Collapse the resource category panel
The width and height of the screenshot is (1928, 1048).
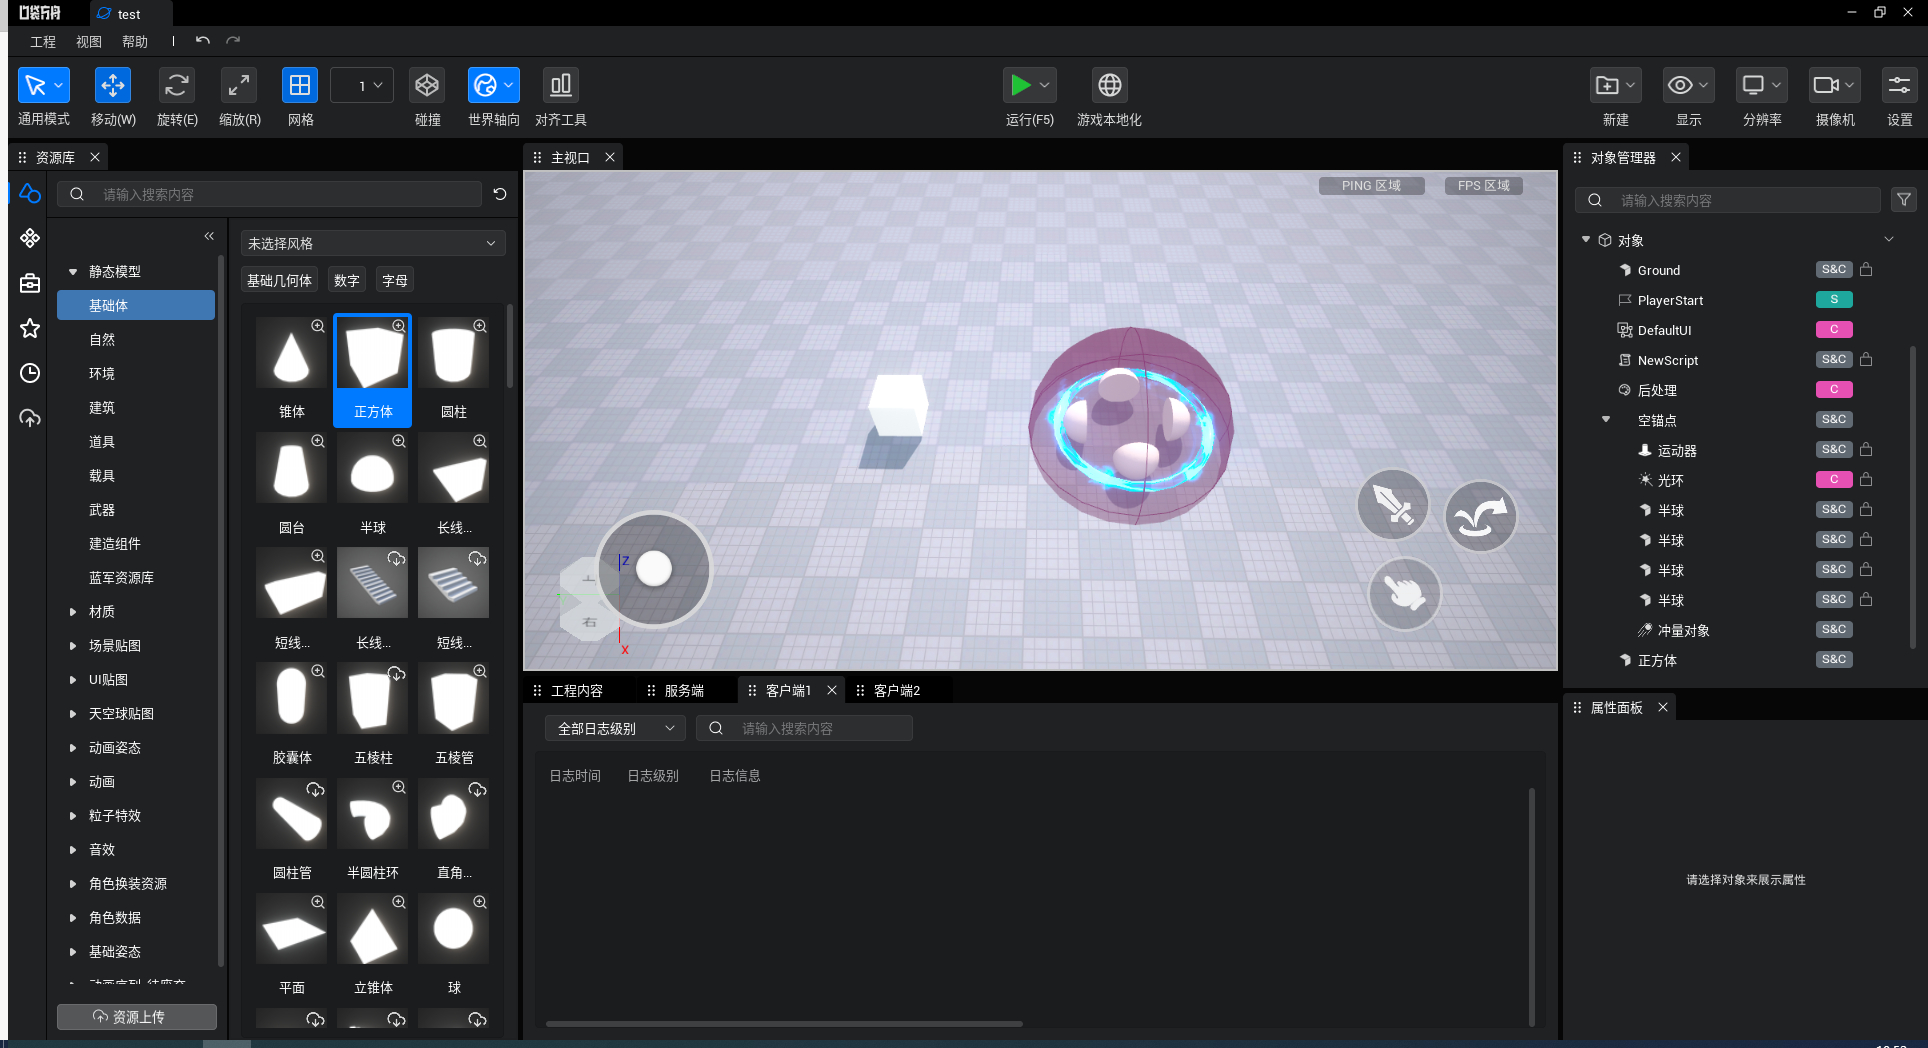coord(209,236)
